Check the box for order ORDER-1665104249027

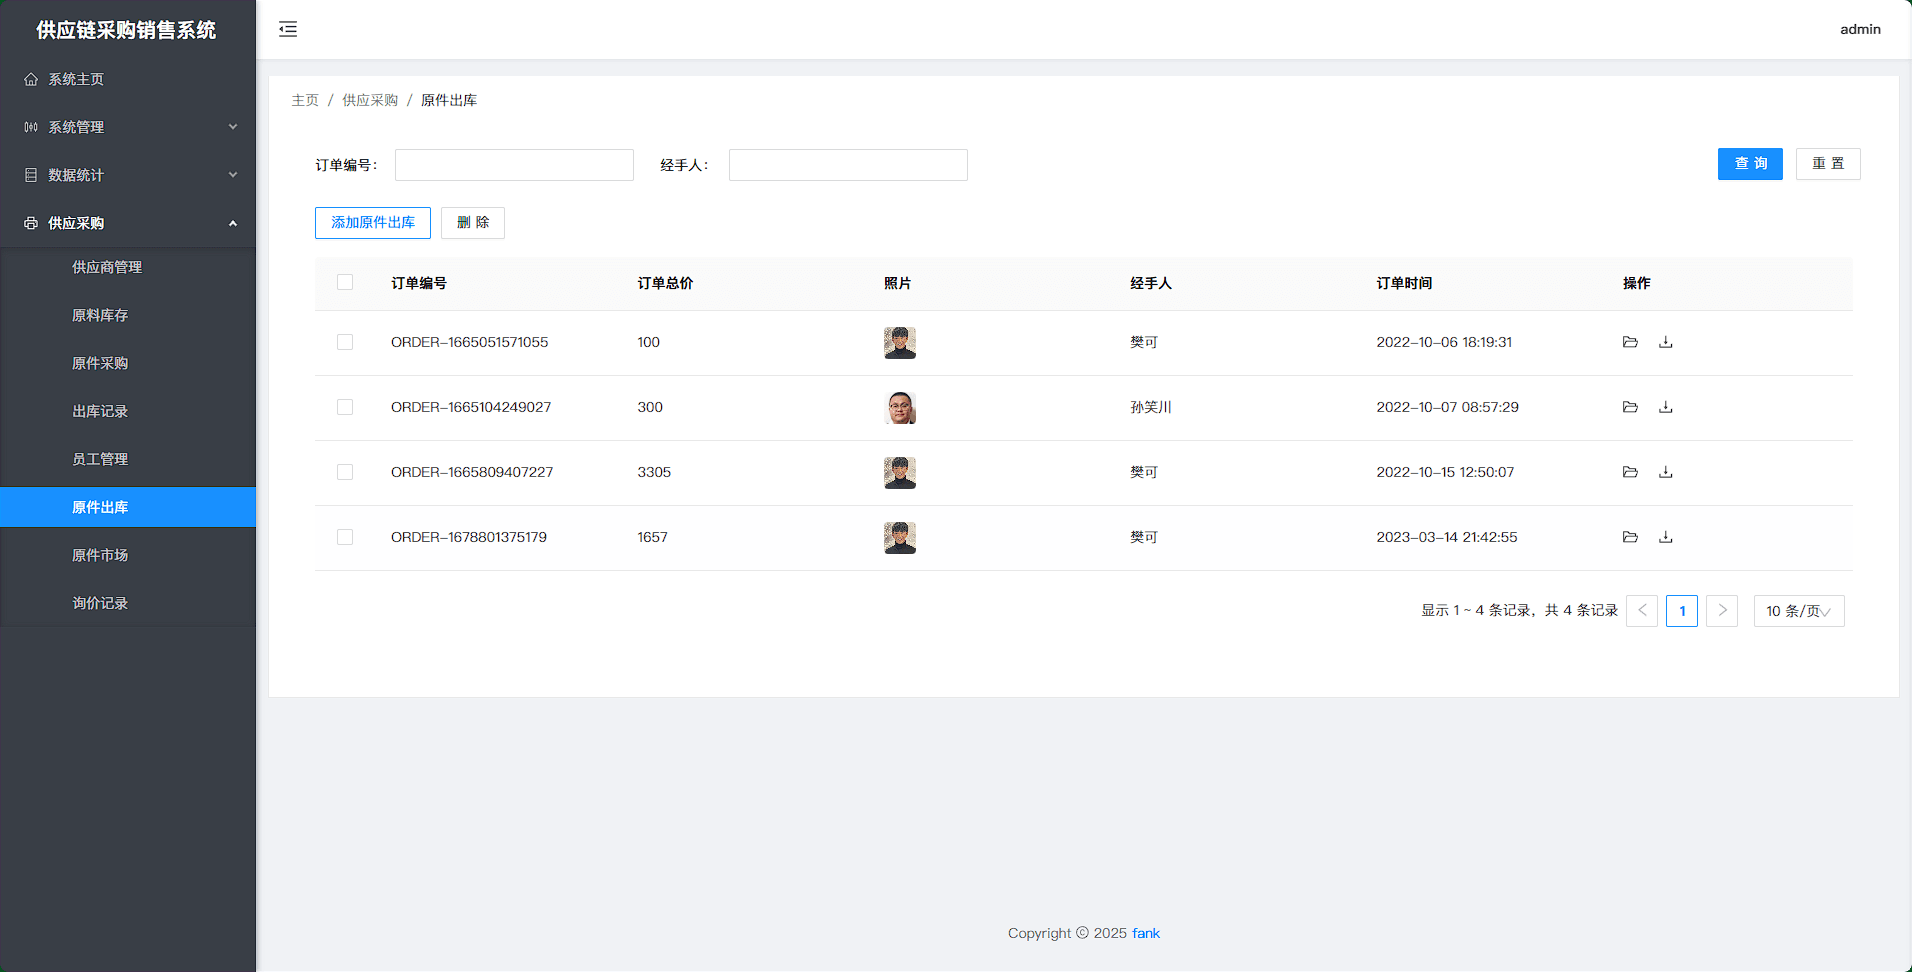click(x=345, y=407)
